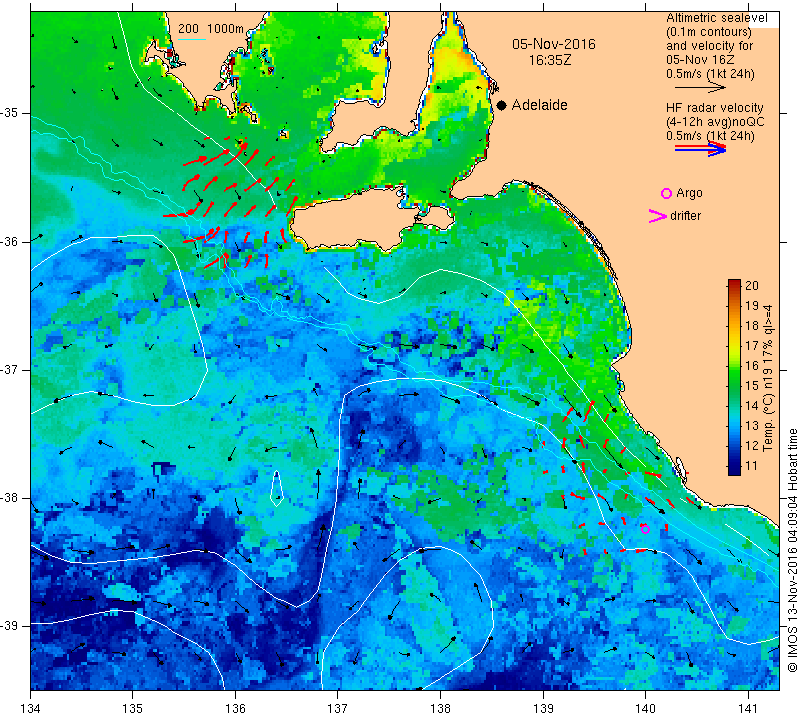Click the magenta Argo float marker on the map
Image resolution: width=800 pixels, height=720 pixels.
click(645, 529)
